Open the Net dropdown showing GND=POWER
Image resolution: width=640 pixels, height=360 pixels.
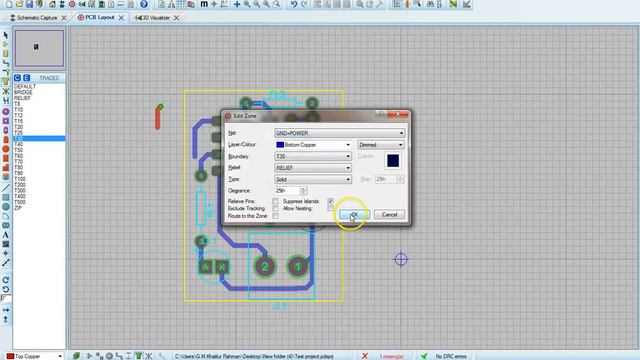click(340, 133)
